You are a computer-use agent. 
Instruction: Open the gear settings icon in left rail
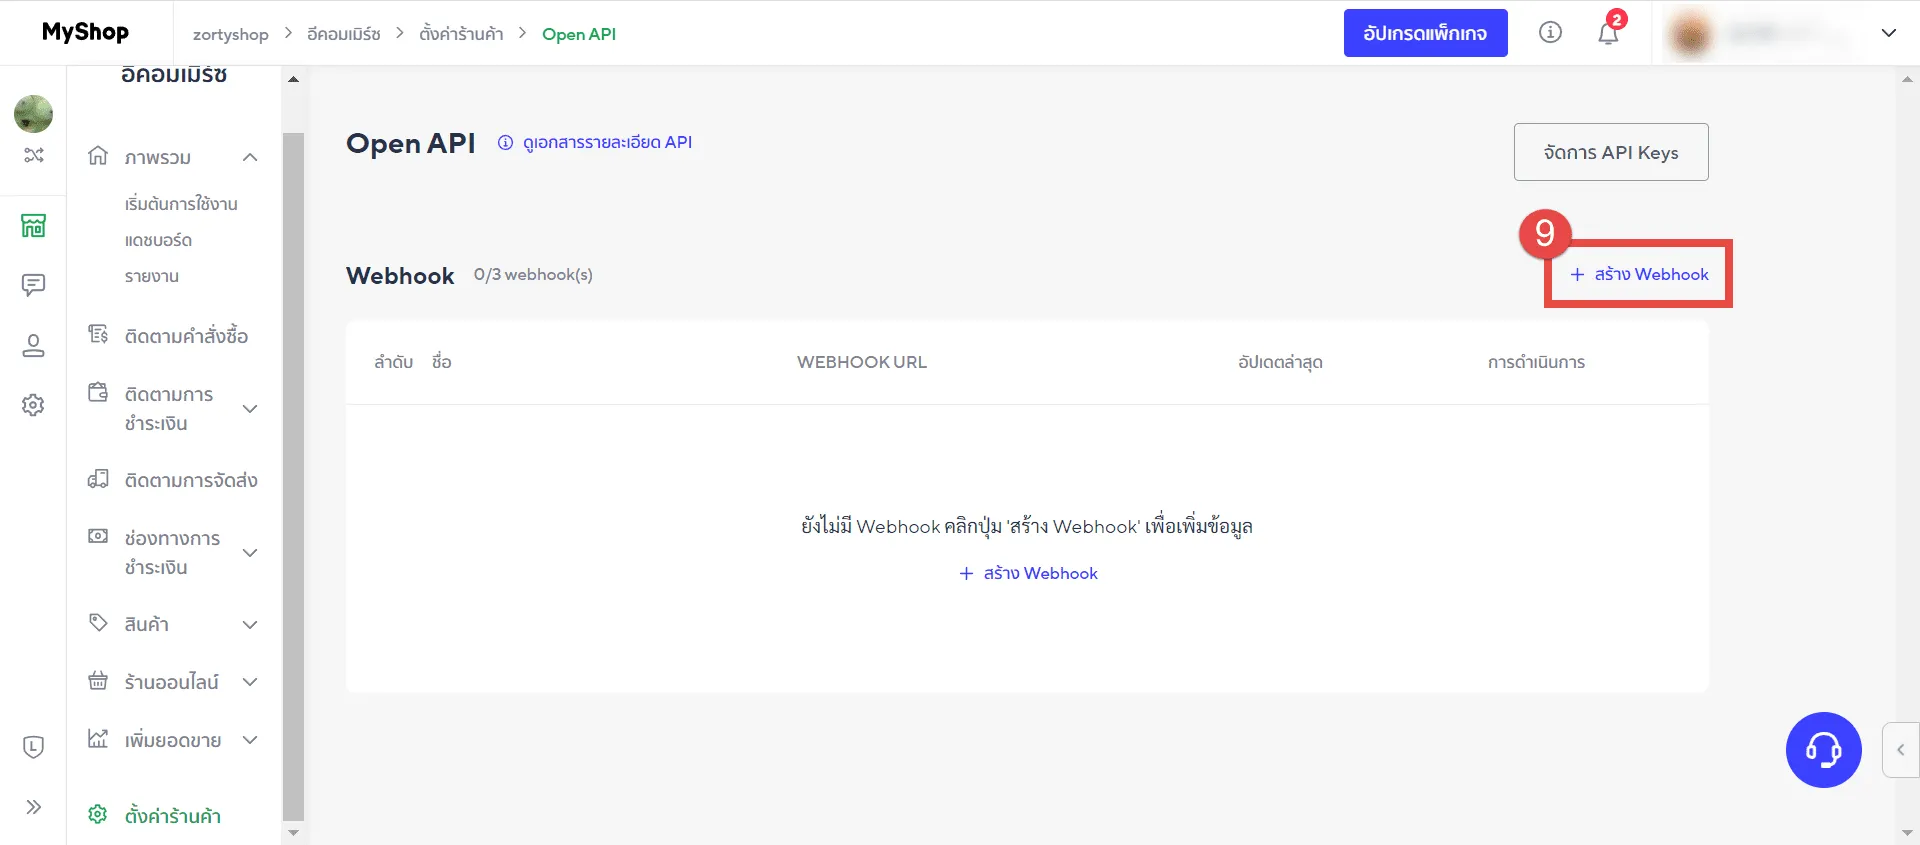click(33, 405)
